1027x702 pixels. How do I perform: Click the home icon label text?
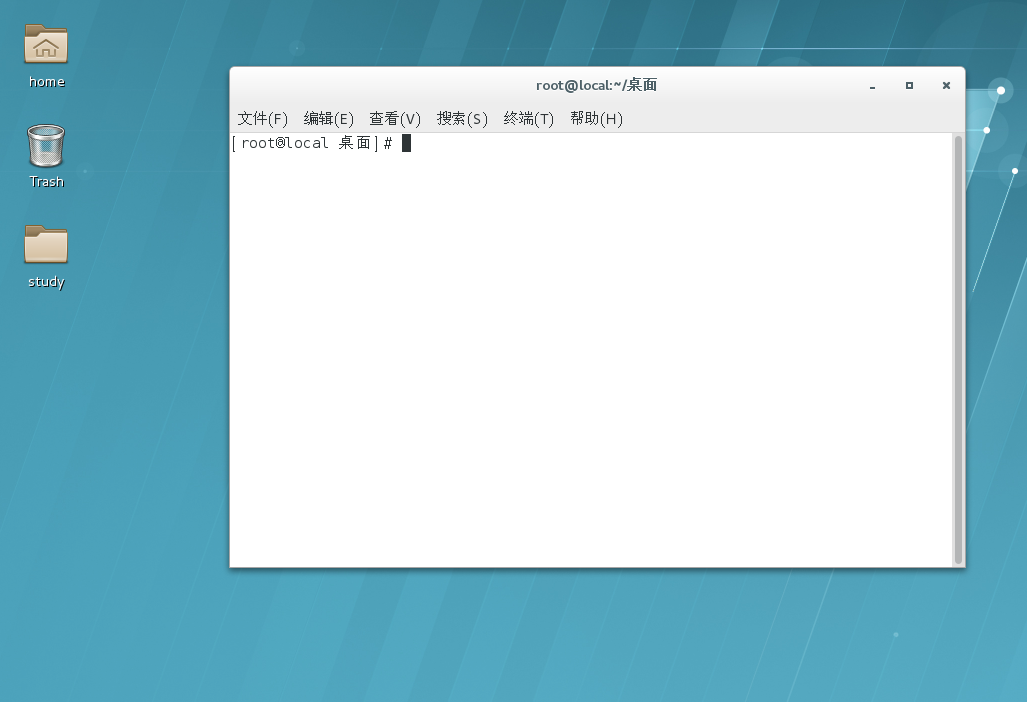(x=45, y=81)
